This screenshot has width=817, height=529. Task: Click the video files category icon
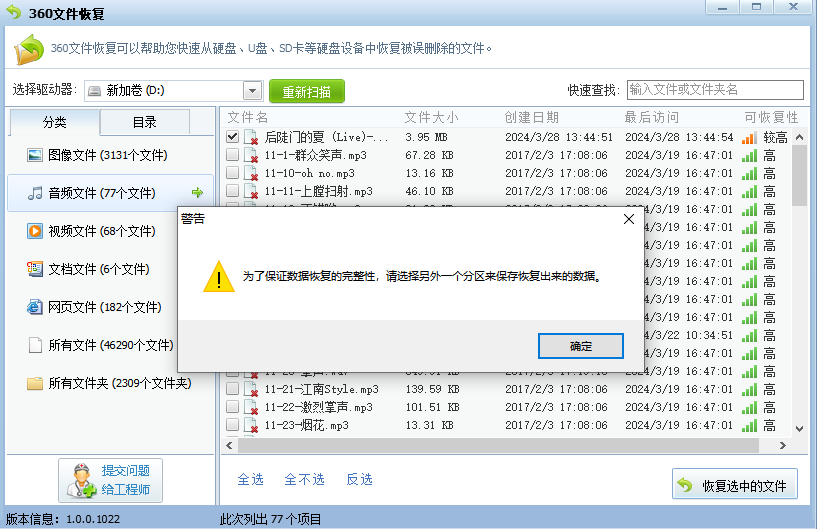[35, 231]
